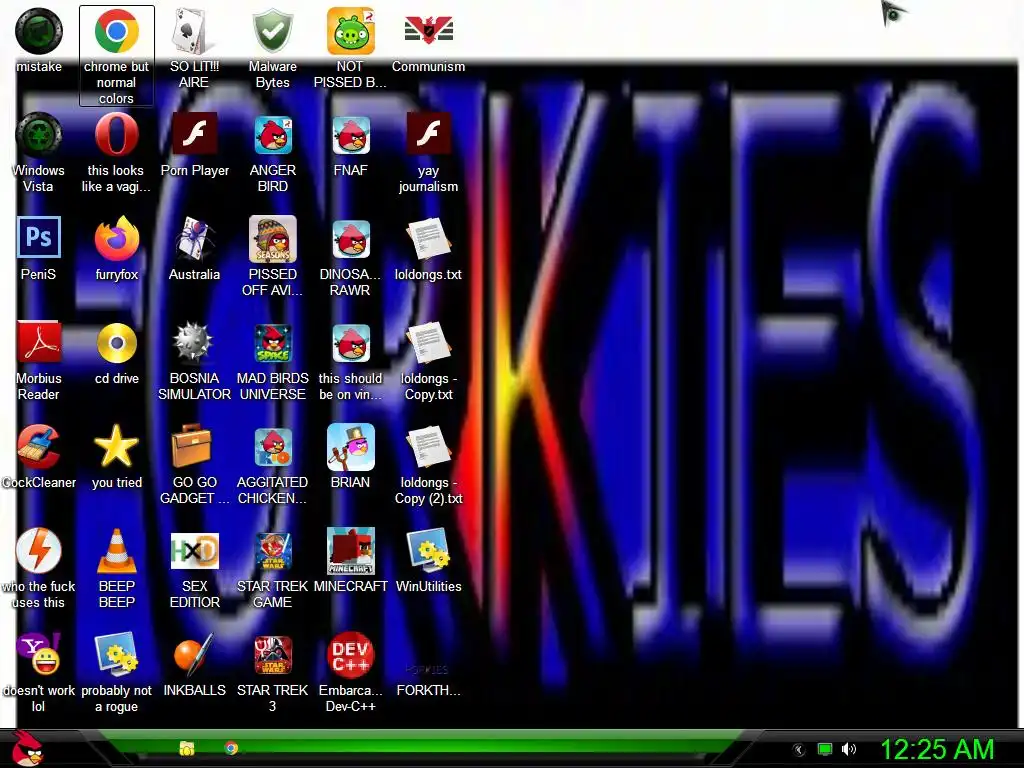Launch the Malware Bytes shortcut

(272, 31)
